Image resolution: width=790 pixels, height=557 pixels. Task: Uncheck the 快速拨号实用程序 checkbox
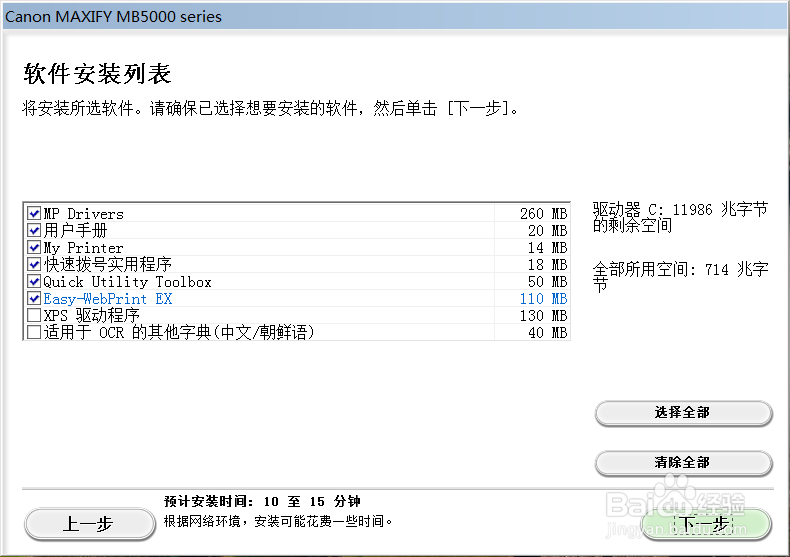pos(34,264)
